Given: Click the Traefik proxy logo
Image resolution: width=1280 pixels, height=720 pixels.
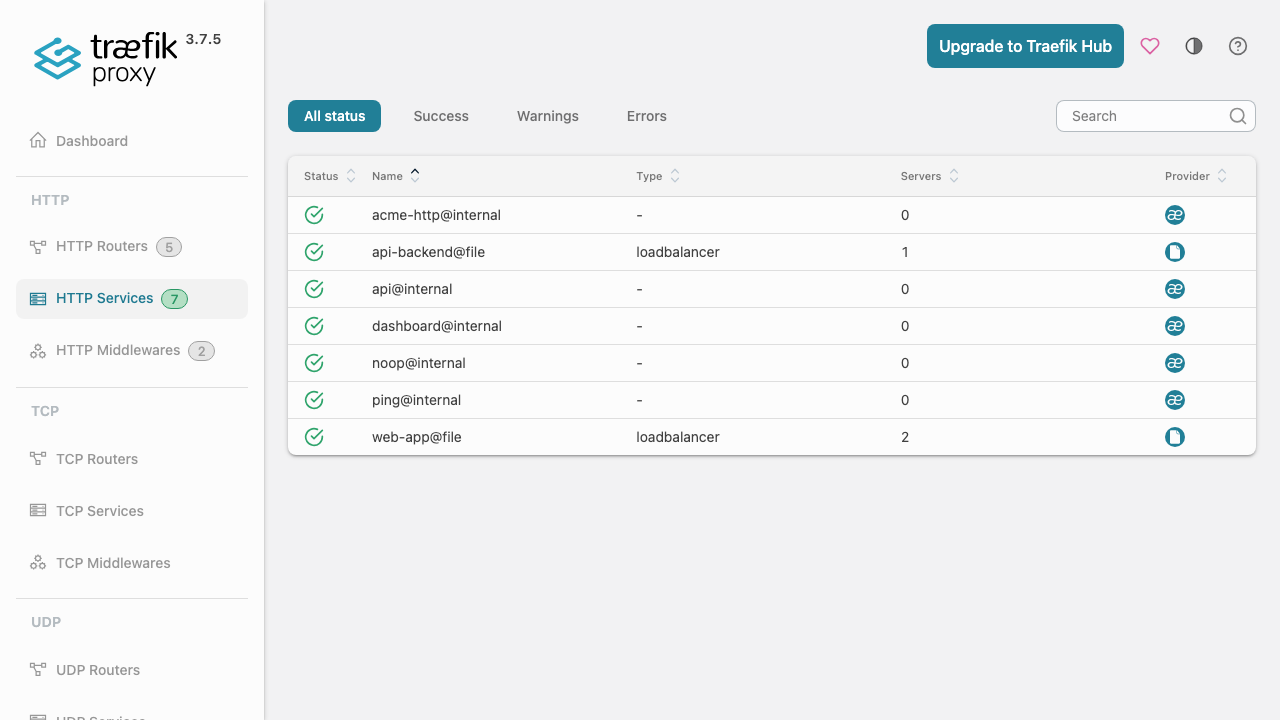Looking at the screenshot, I should (x=106, y=59).
